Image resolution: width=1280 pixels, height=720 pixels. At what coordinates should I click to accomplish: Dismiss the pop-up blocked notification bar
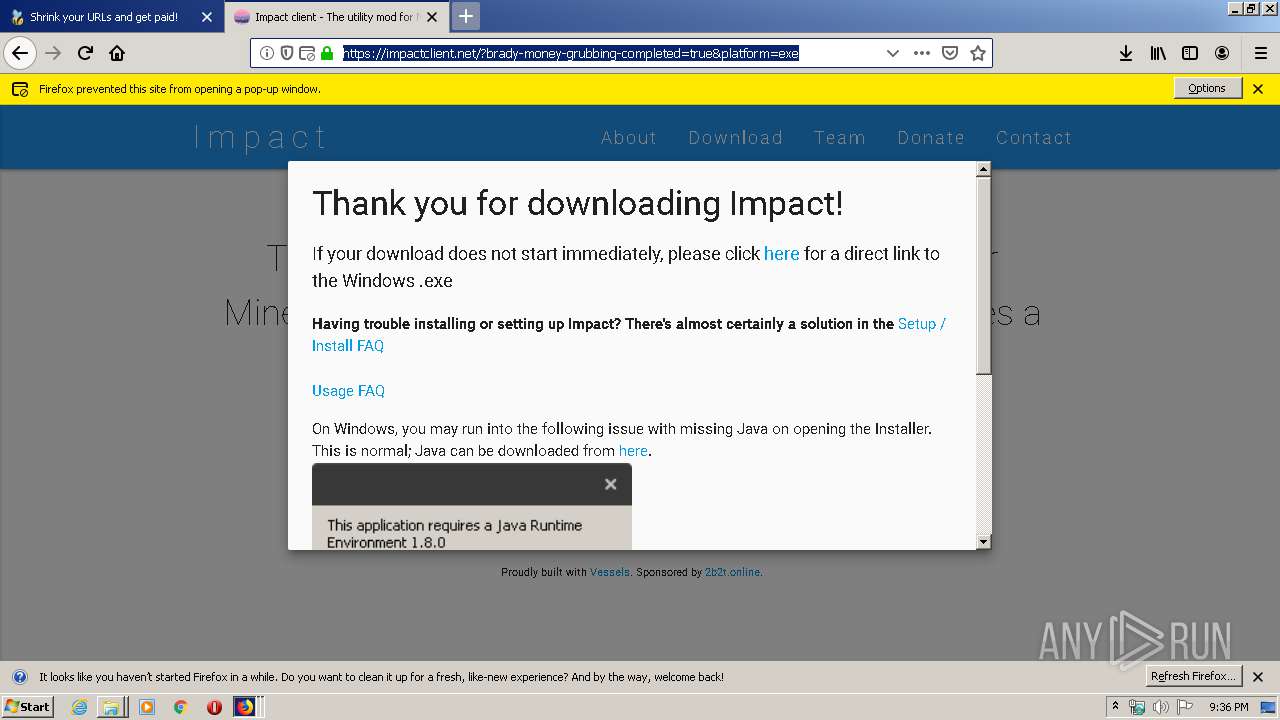click(1258, 89)
